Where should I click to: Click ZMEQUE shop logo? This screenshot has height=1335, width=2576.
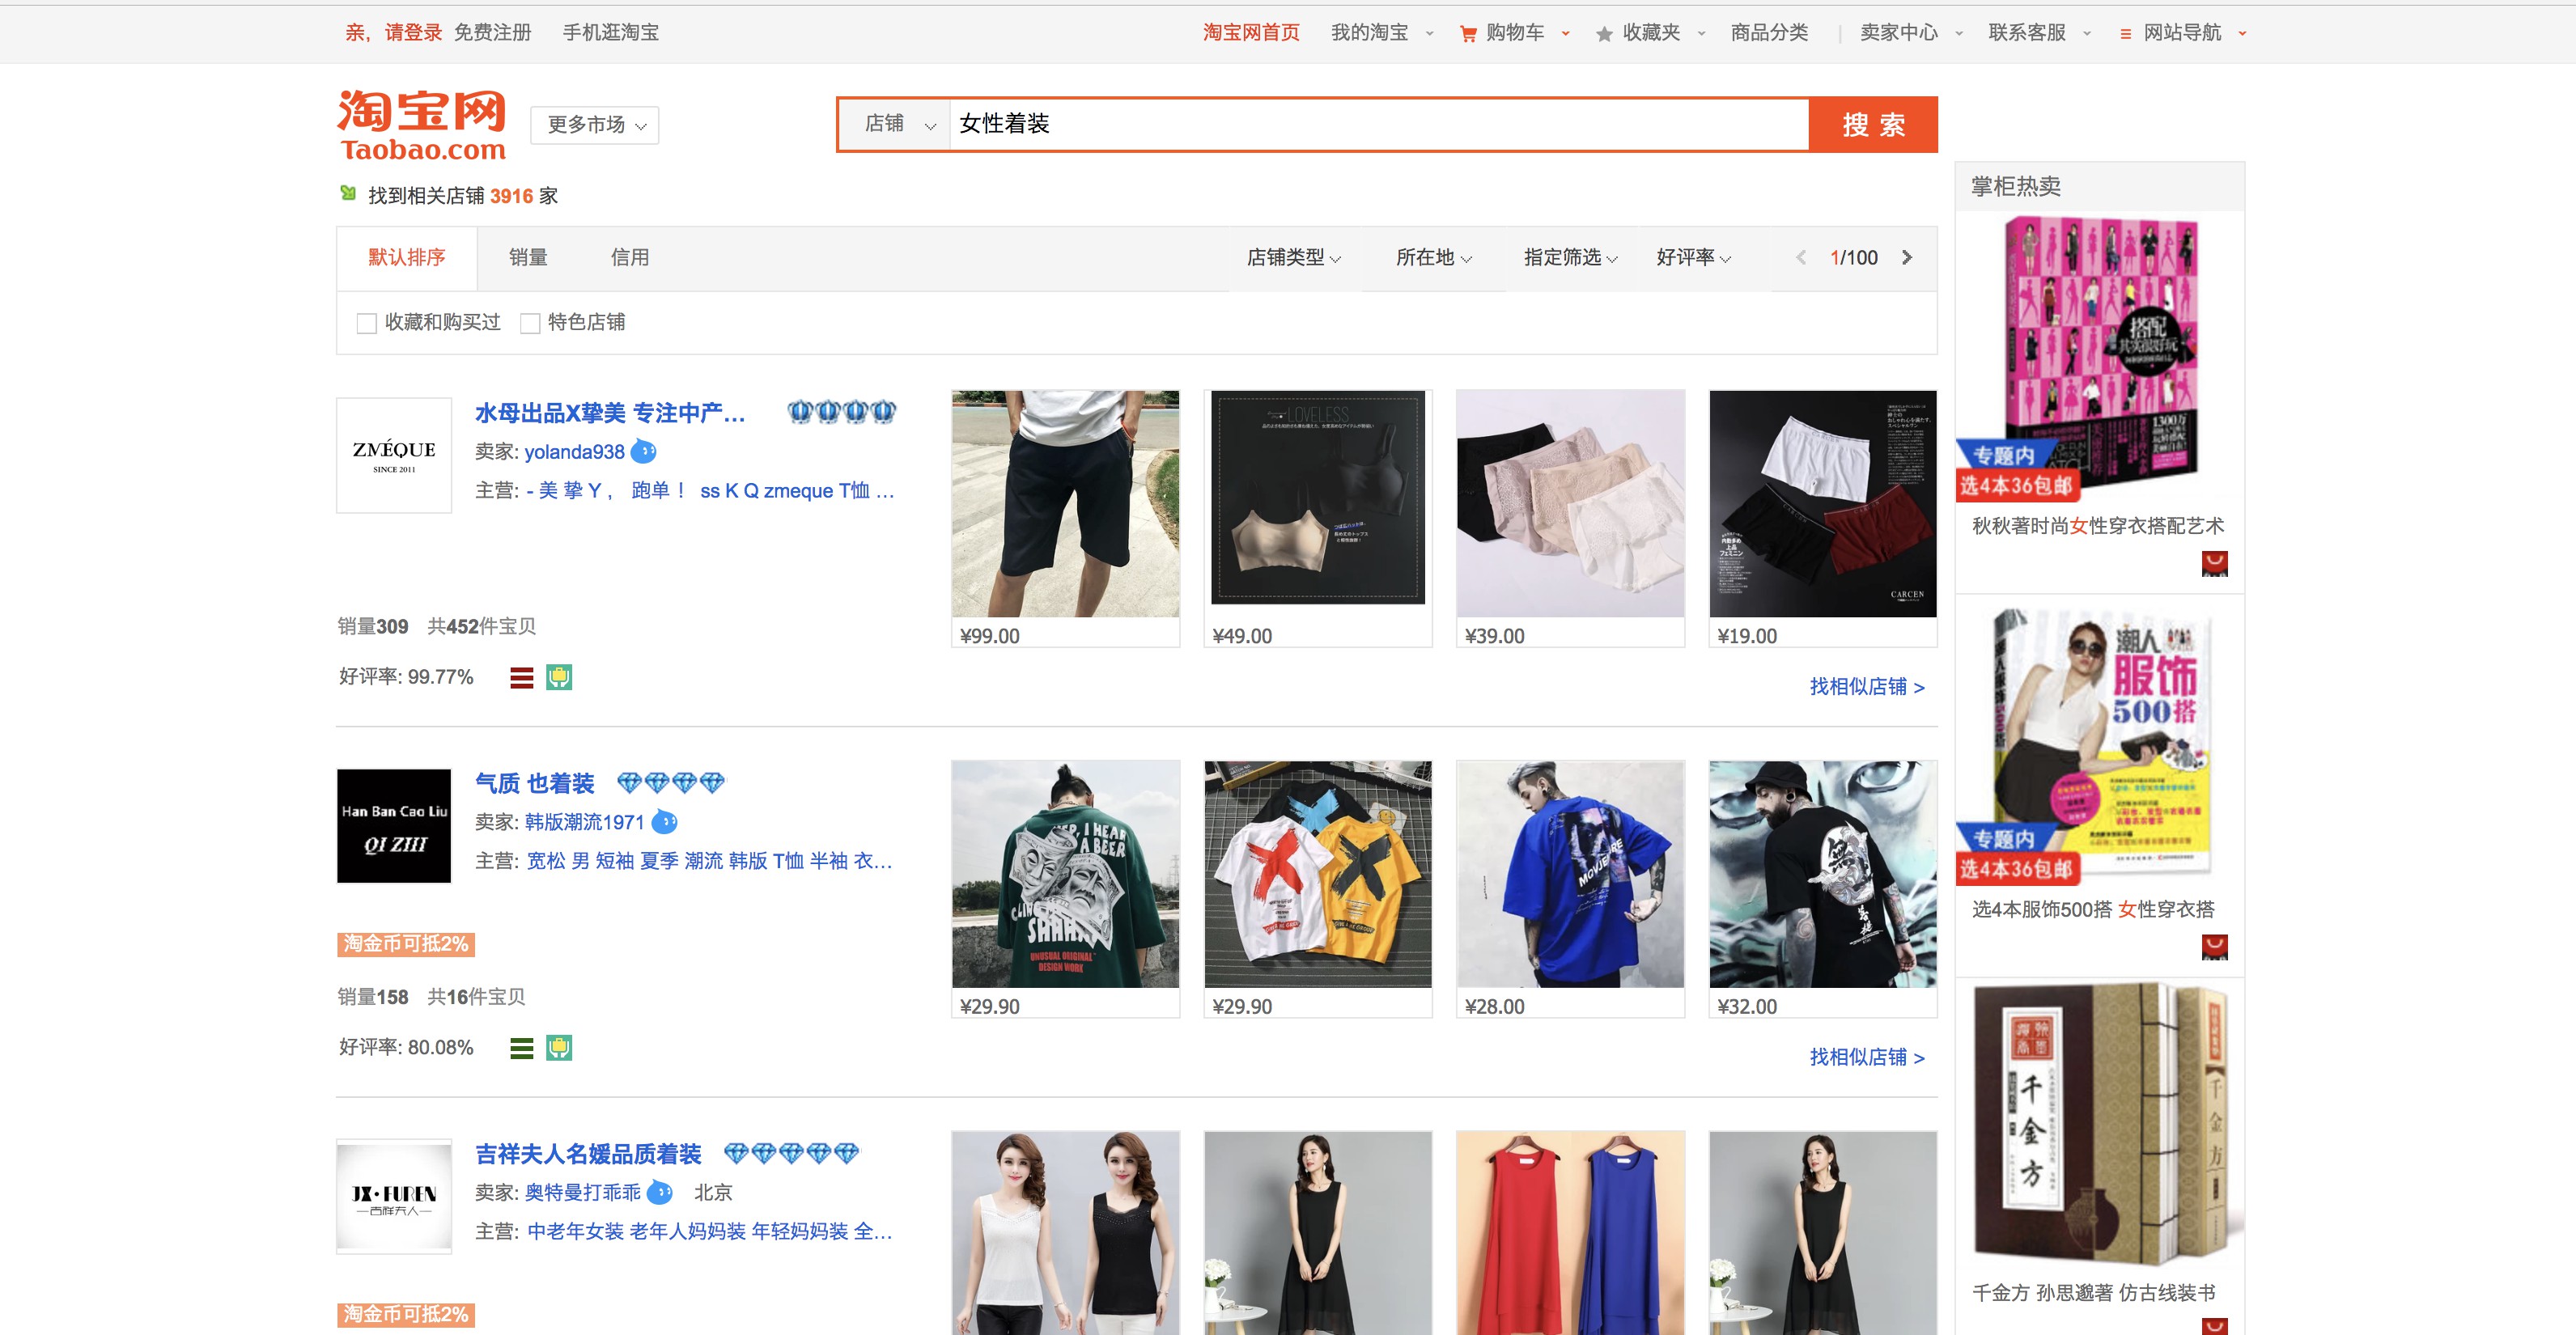(394, 455)
